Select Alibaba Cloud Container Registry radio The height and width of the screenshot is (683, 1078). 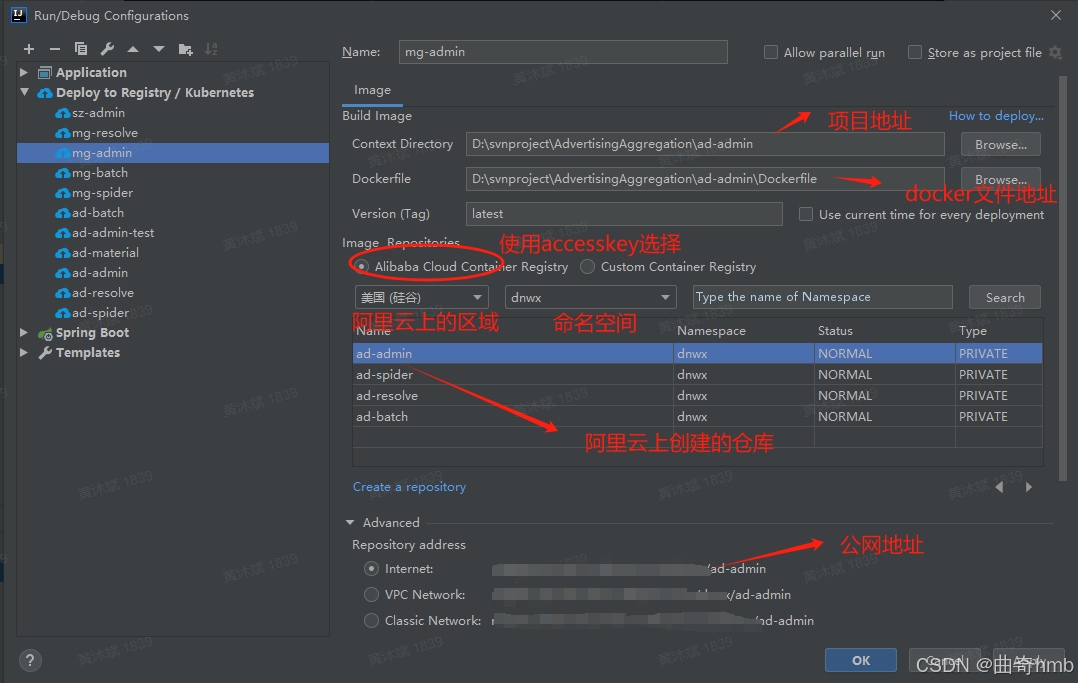(362, 266)
